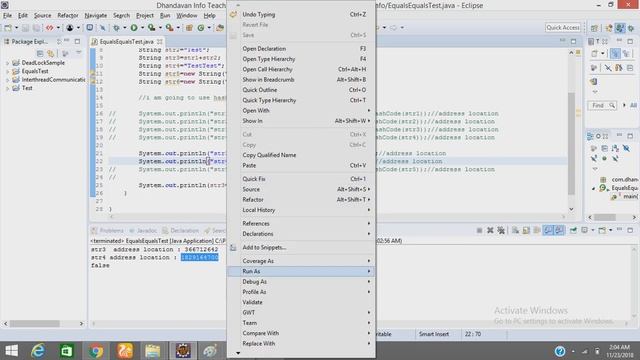Toggle Show Console on Standard Out change
This screenshot has width=640, height=360.
[548, 230]
